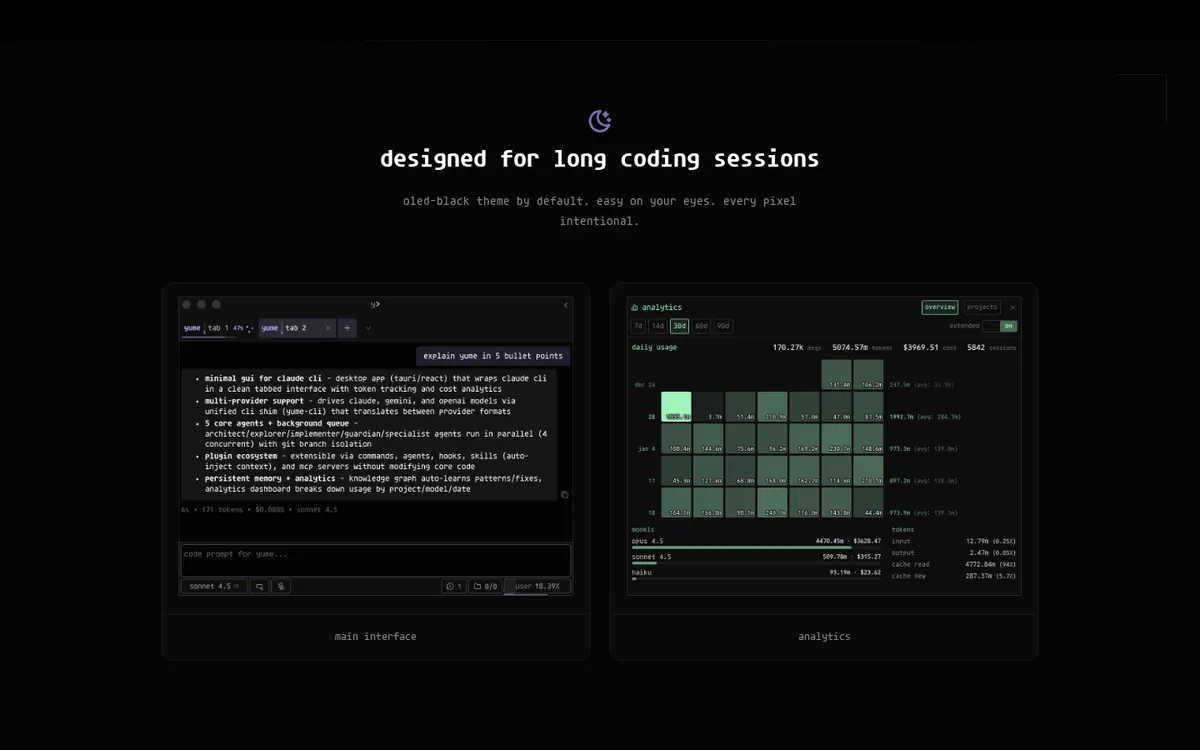This screenshot has height=750, width=1200.
Task: Click the user 18.39% usage indicator
Action: click(x=538, y=586)
